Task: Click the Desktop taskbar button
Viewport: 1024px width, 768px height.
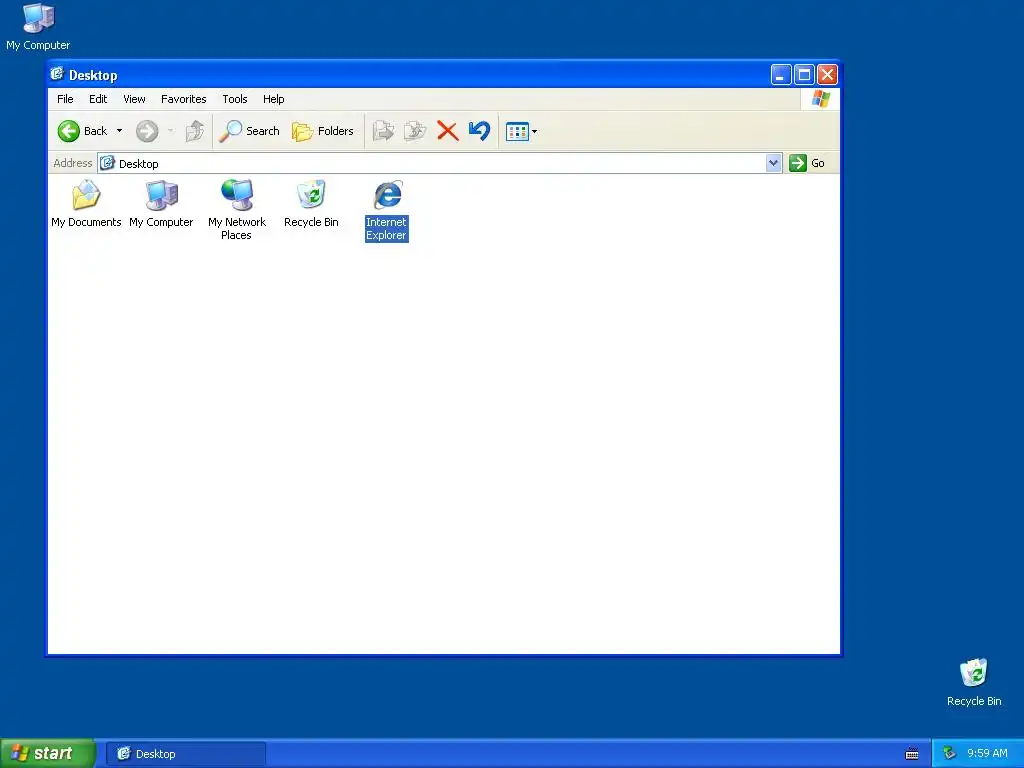Action: coord(186,754)
